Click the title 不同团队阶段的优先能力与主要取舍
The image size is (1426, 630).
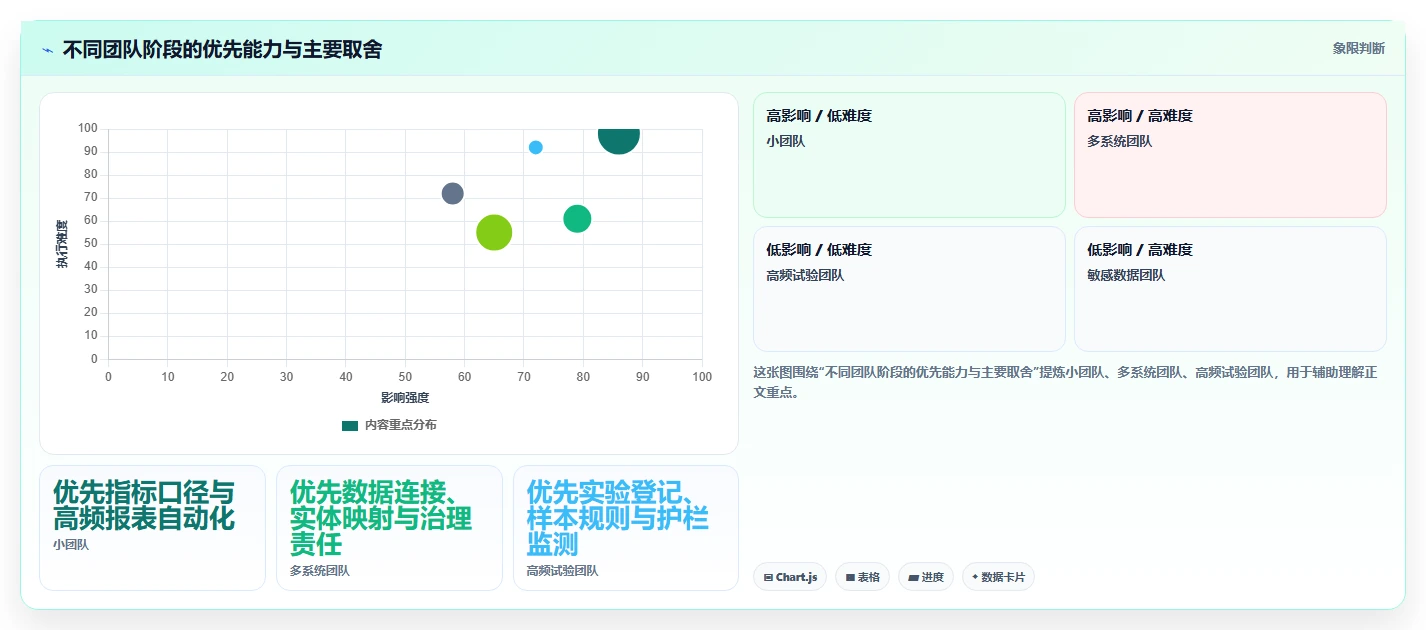(222, 49)
